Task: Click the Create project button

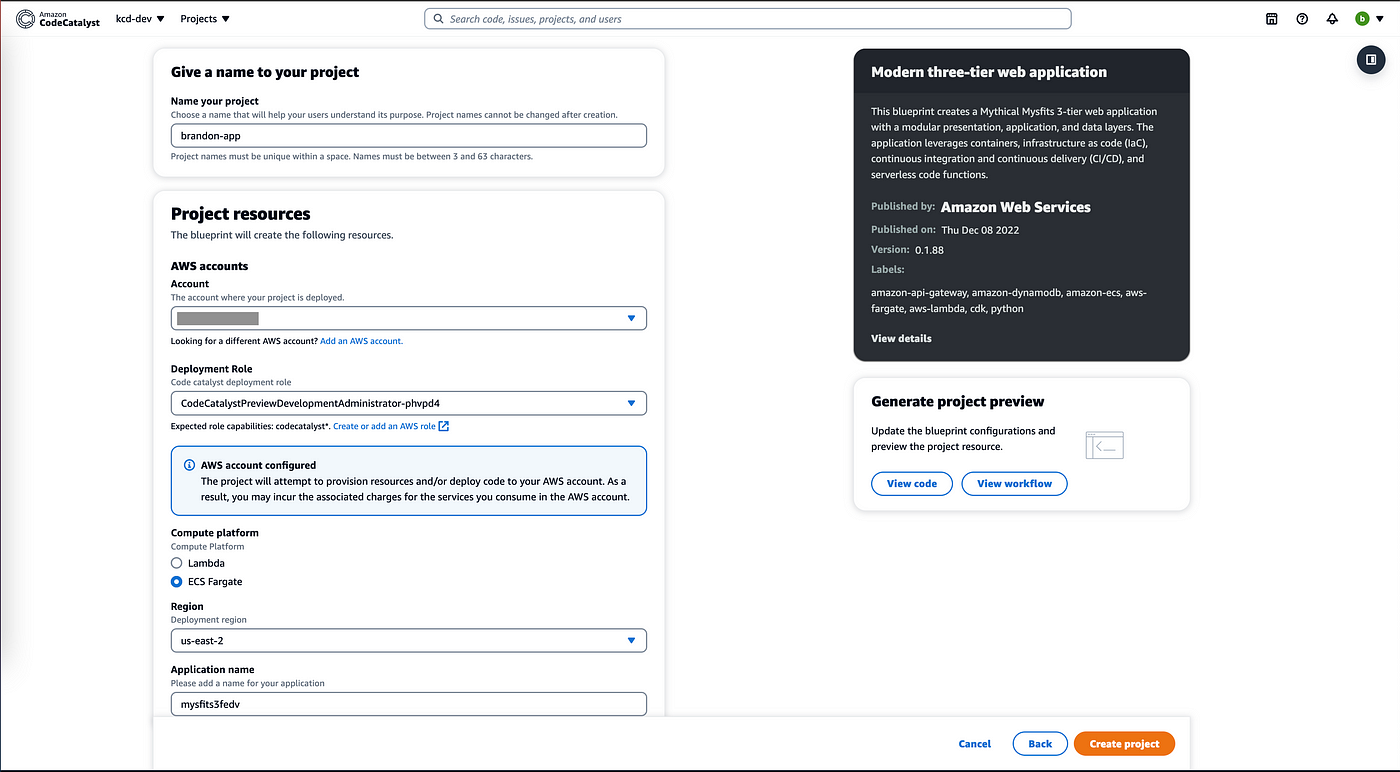Action: click(1124, 744)
